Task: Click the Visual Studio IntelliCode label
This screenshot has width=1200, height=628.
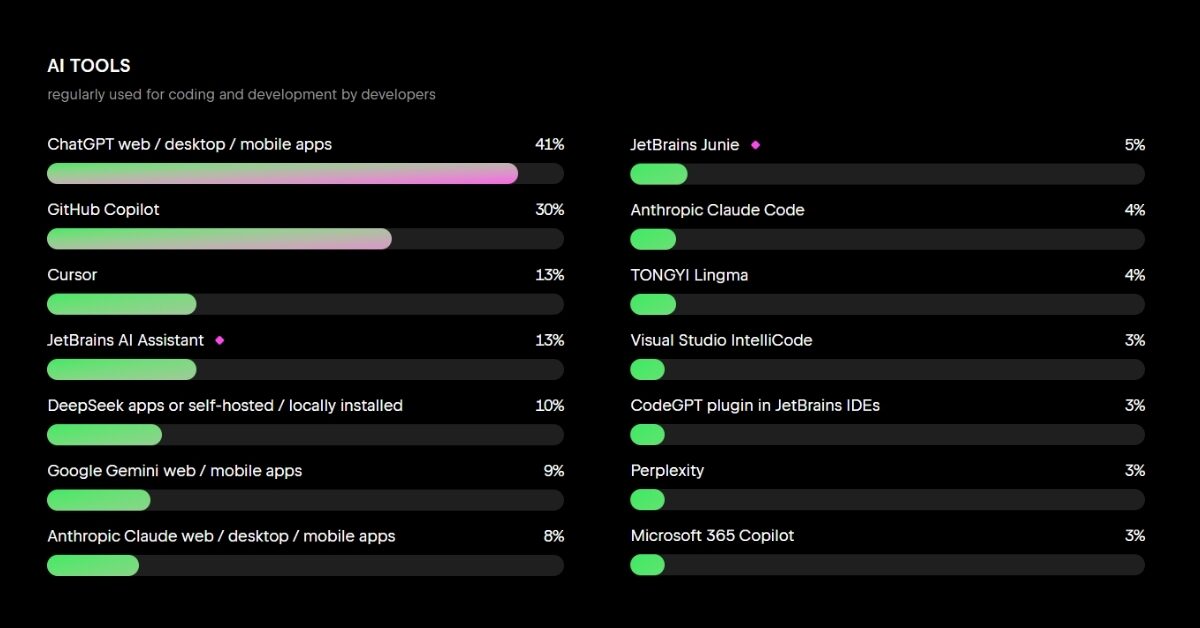Action: tap(721, 340)
